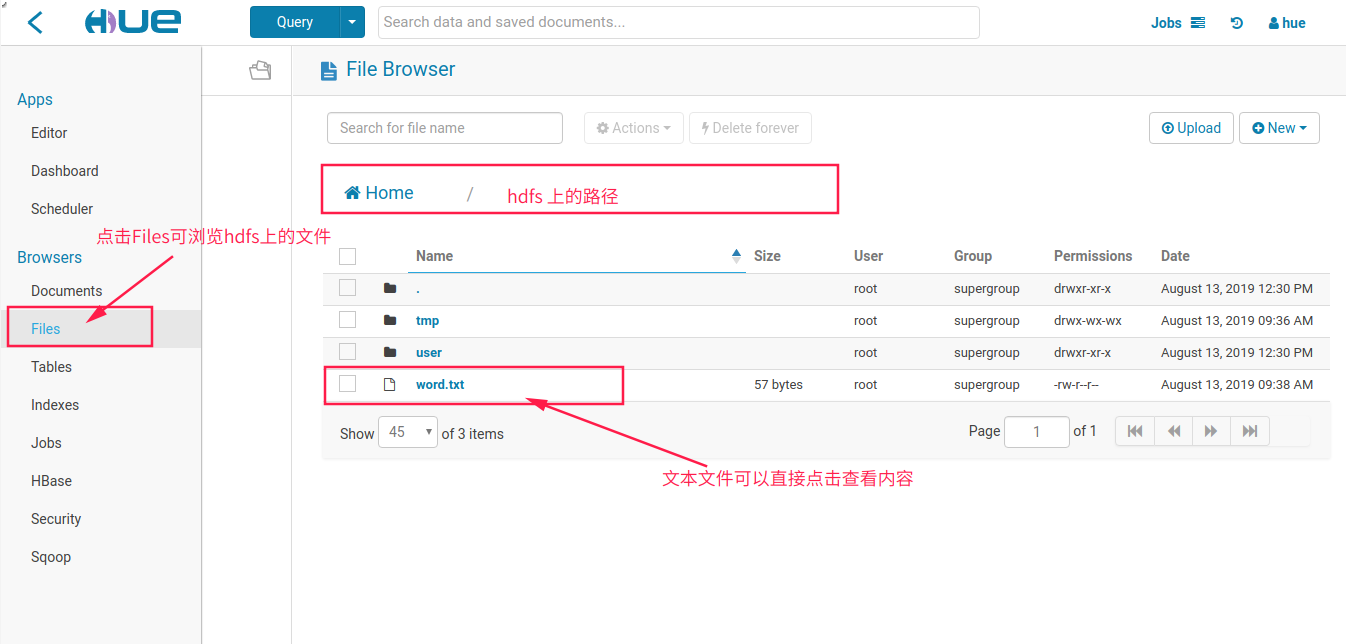Go to the next page with the pagination button
1346x644 pixels.
1211,431
